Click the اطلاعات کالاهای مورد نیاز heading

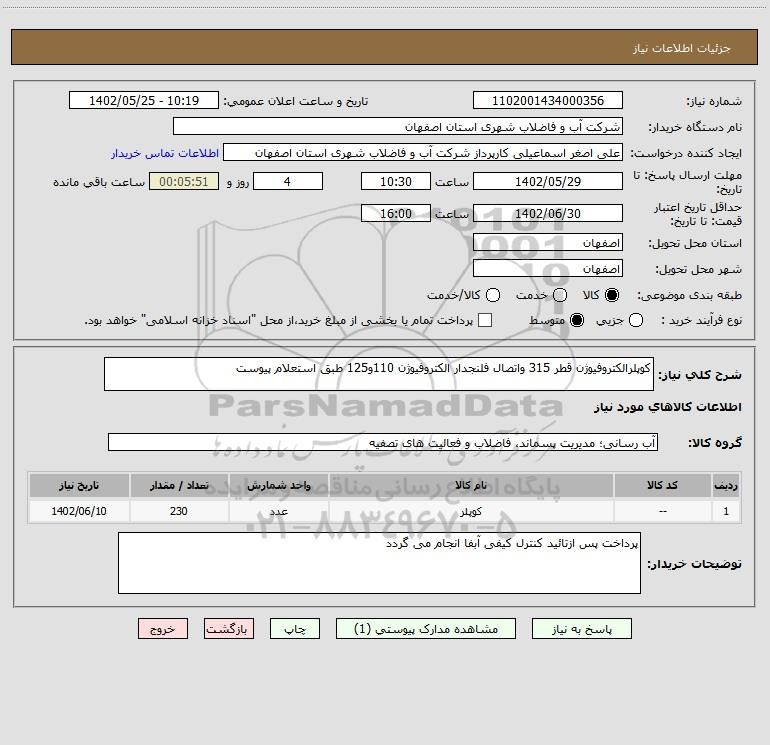point(668,407)
